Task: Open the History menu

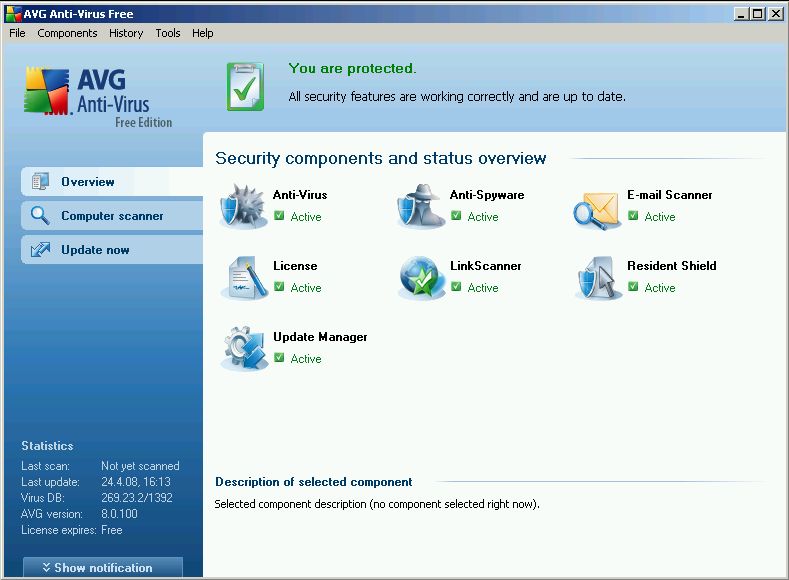Action: tap(126, 33)
